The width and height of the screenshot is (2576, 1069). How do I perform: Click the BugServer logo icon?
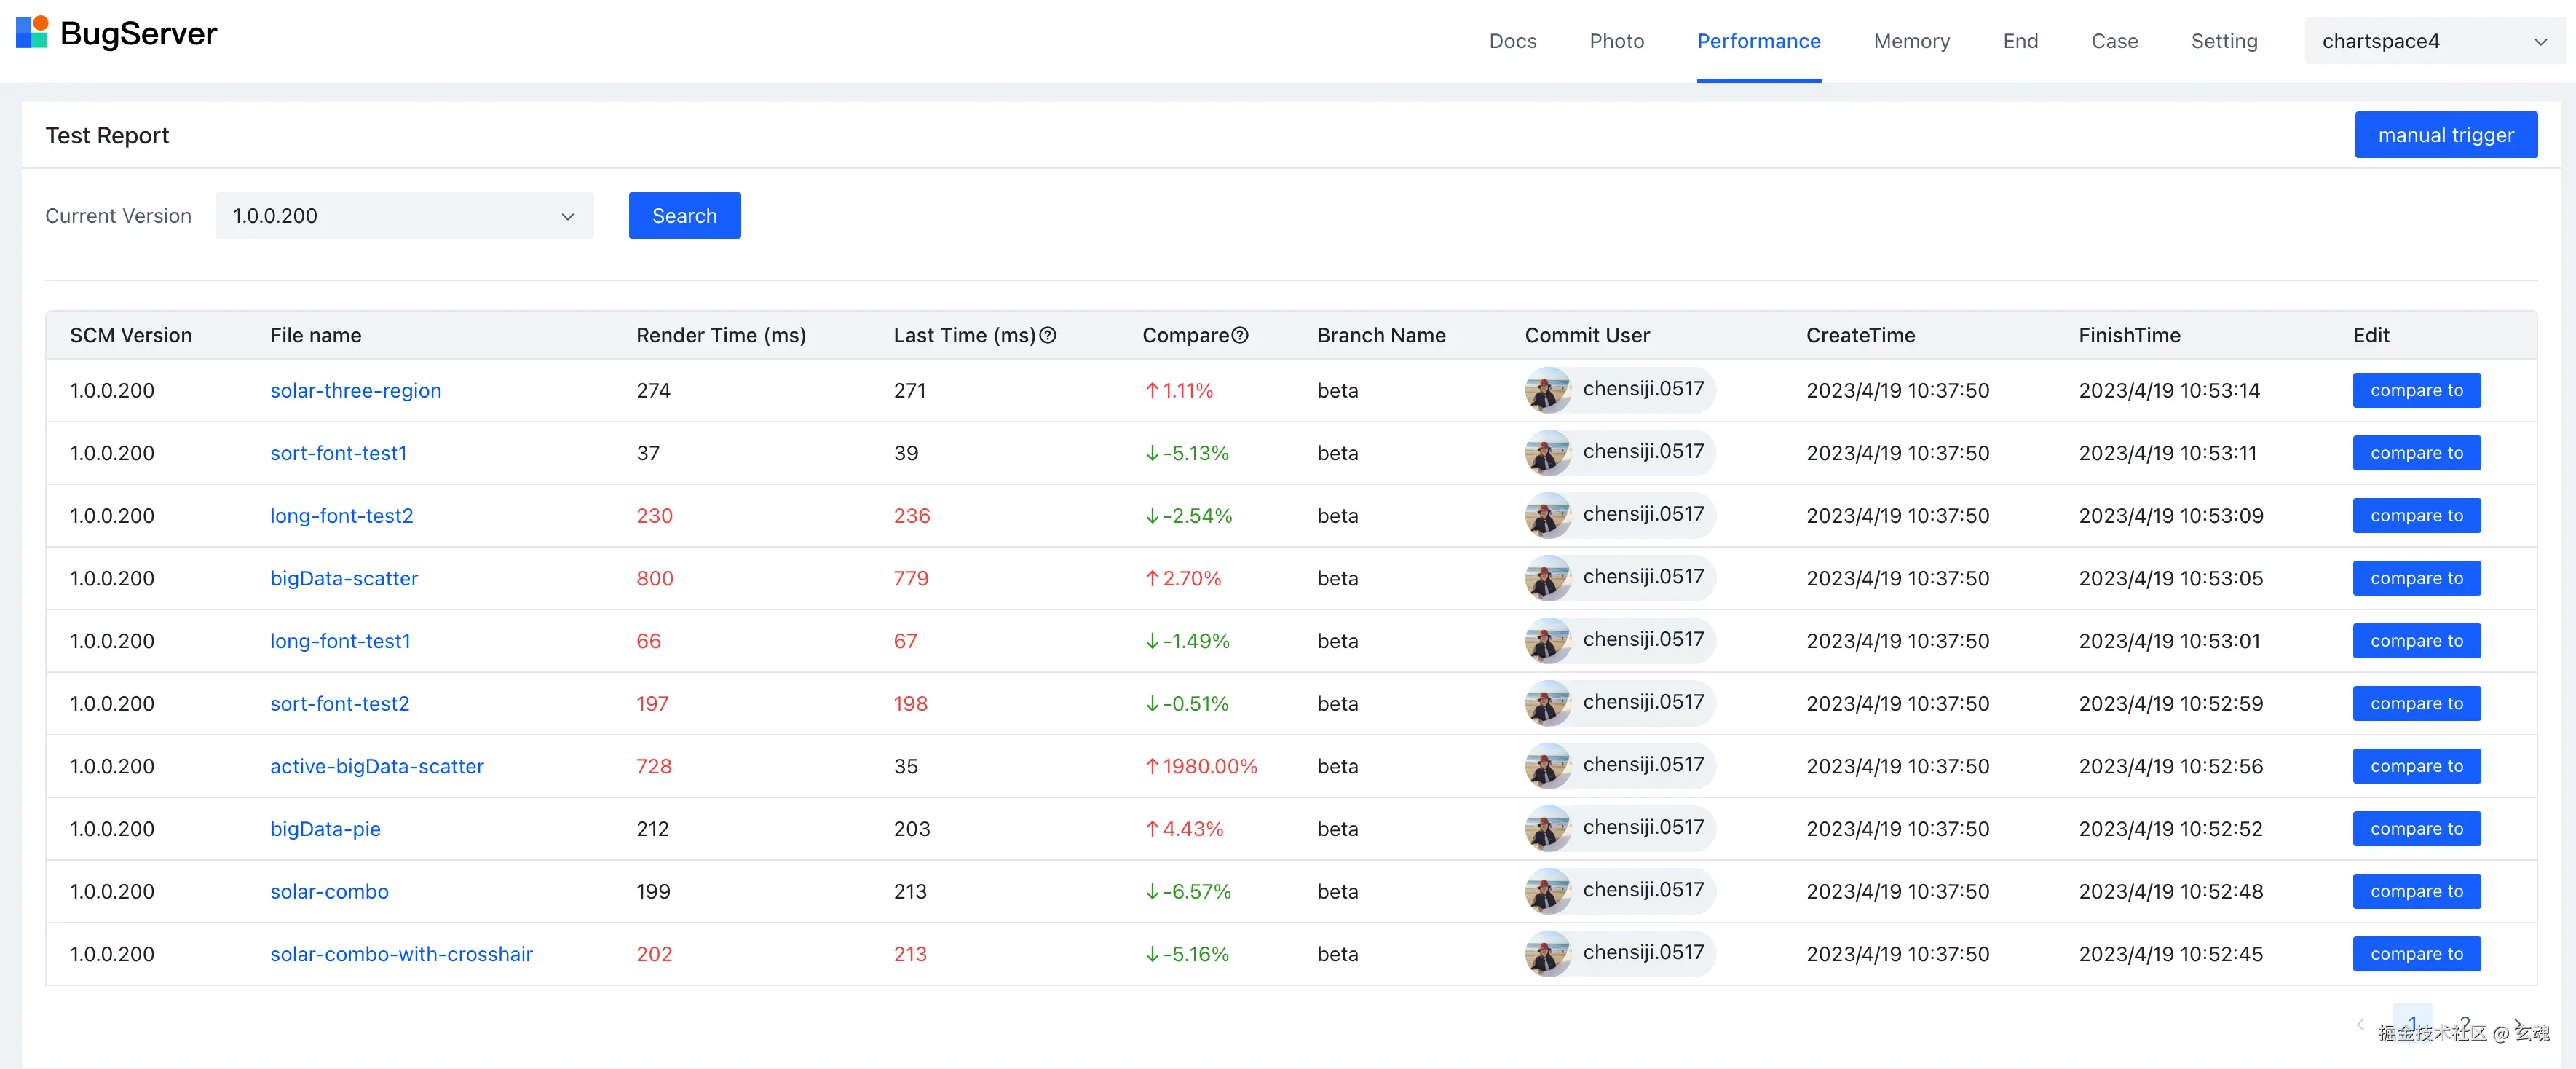click(32, 32)
